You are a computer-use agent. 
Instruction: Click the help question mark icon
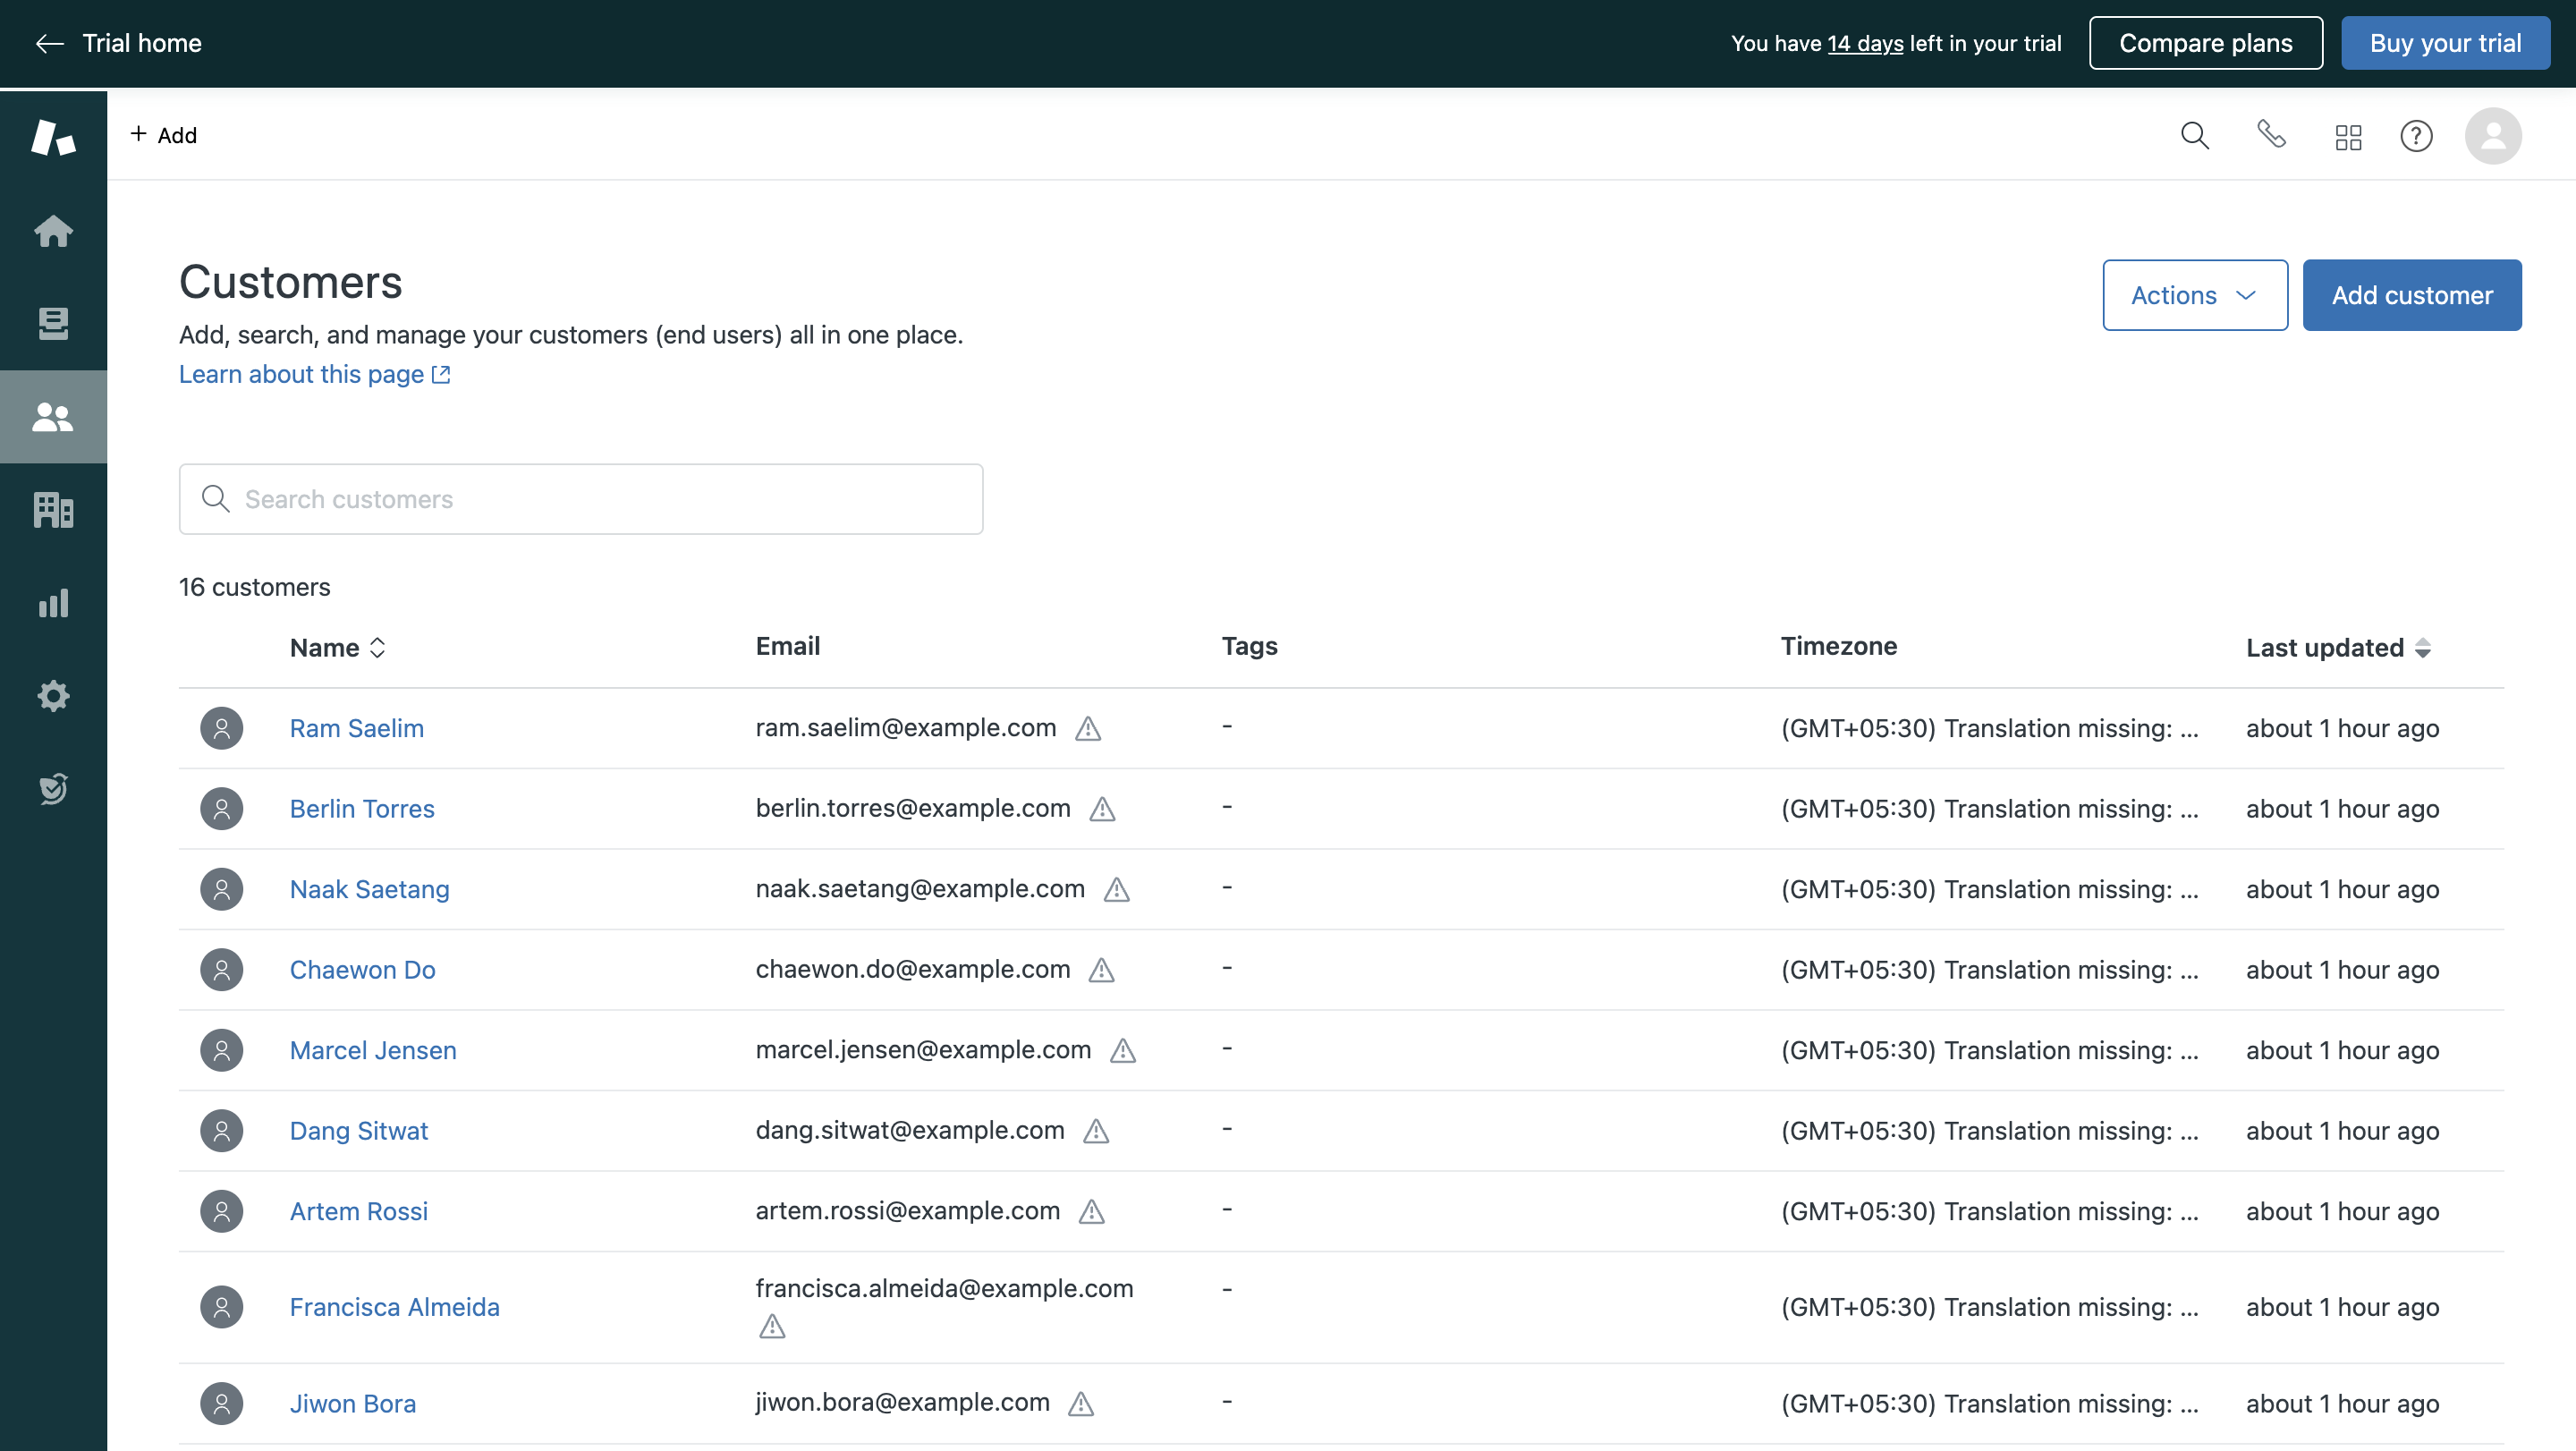[x=2416, y=136]
